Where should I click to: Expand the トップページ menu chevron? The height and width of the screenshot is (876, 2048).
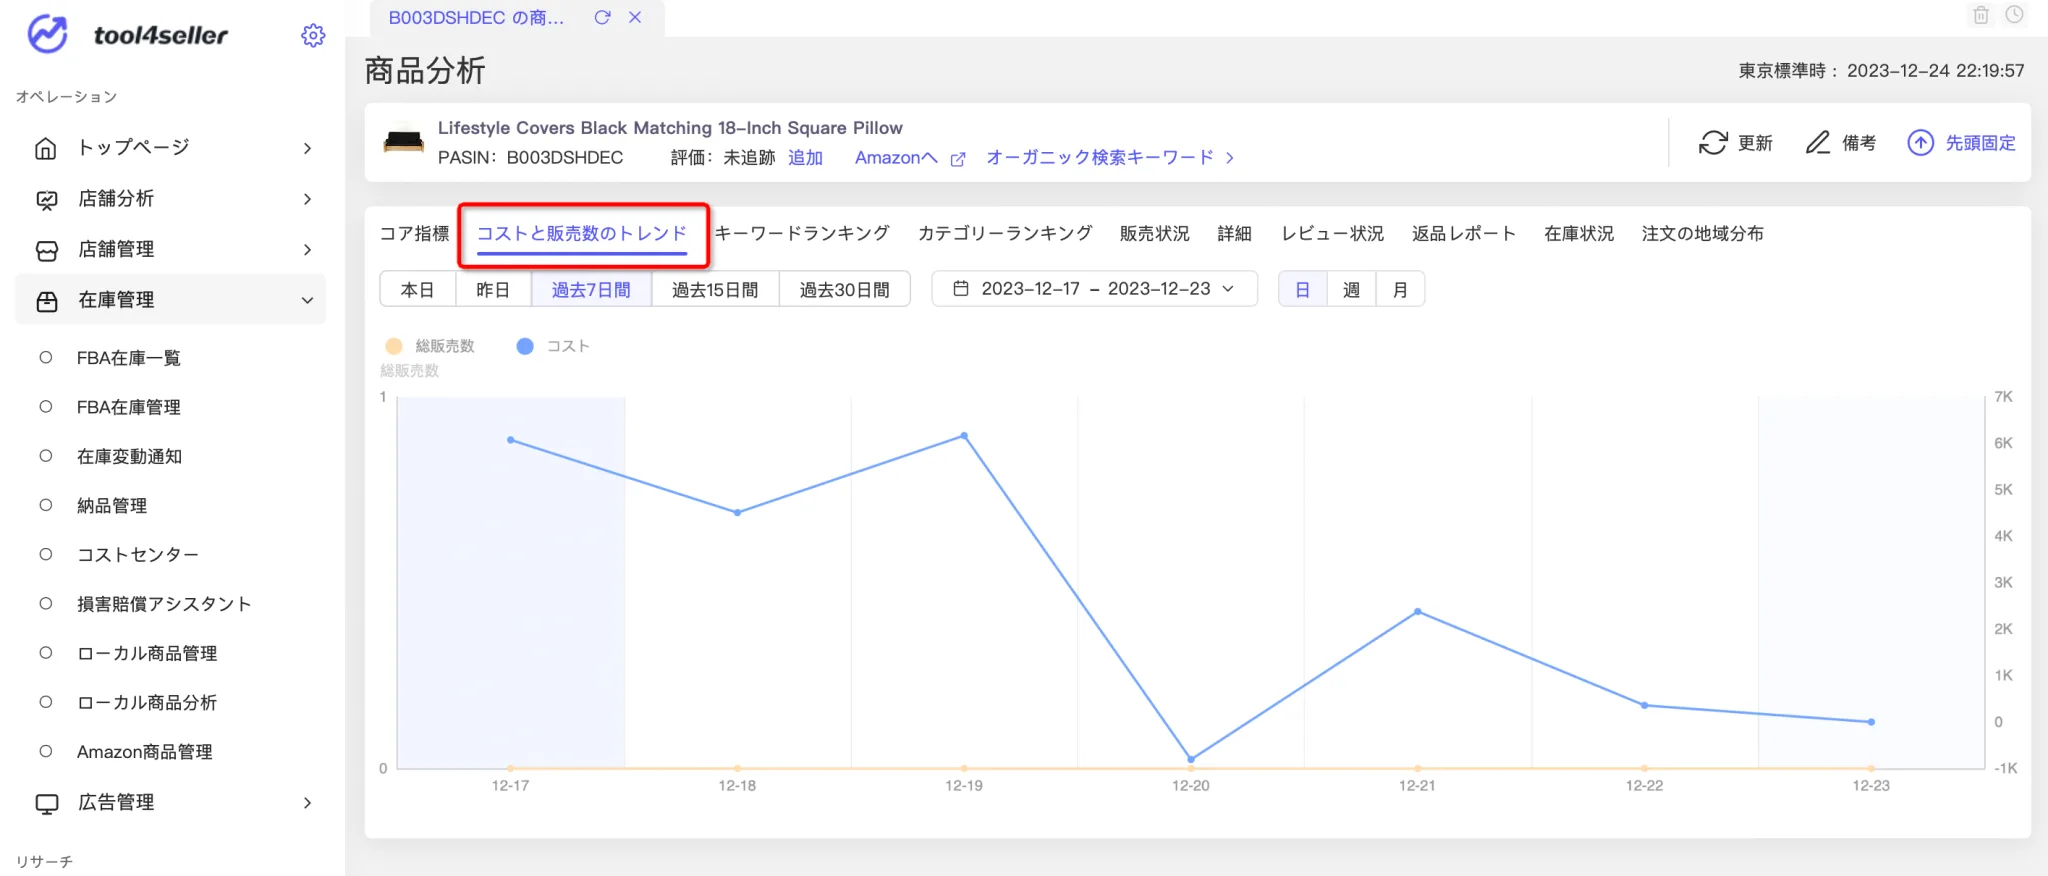tap(307, 148)
